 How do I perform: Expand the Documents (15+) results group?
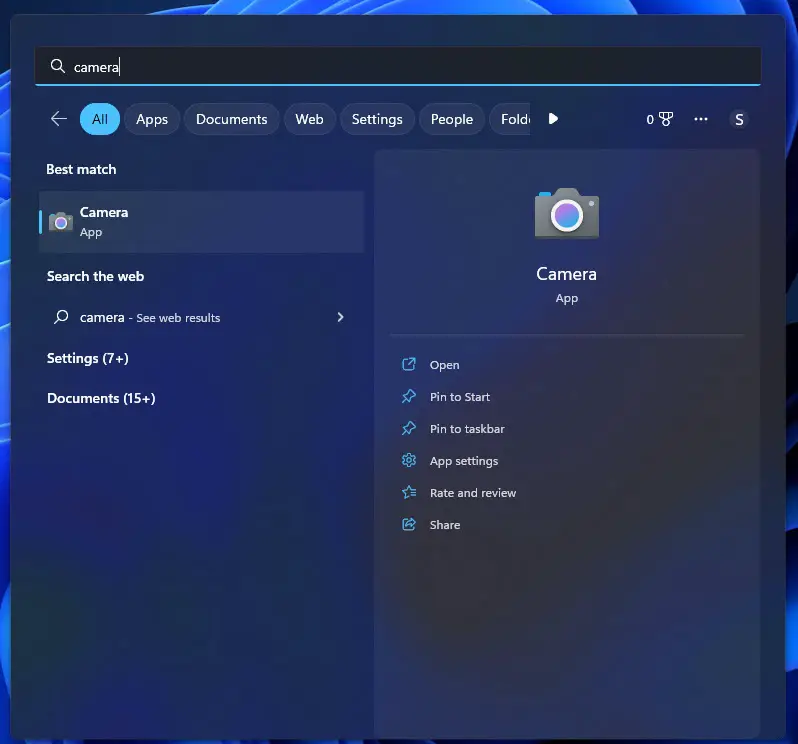(101, 398)
